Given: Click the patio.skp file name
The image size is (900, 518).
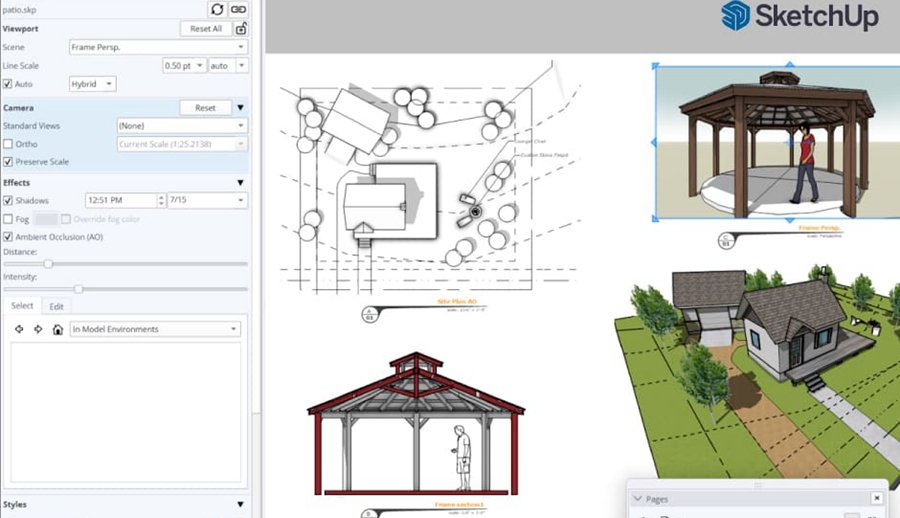Looking at the screenshot, I should coord(20,10).
